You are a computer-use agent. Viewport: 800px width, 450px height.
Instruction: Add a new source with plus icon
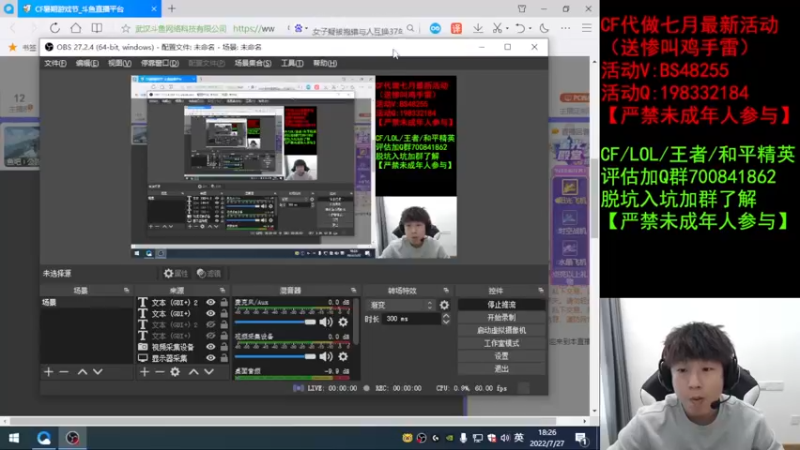[144, 372]
